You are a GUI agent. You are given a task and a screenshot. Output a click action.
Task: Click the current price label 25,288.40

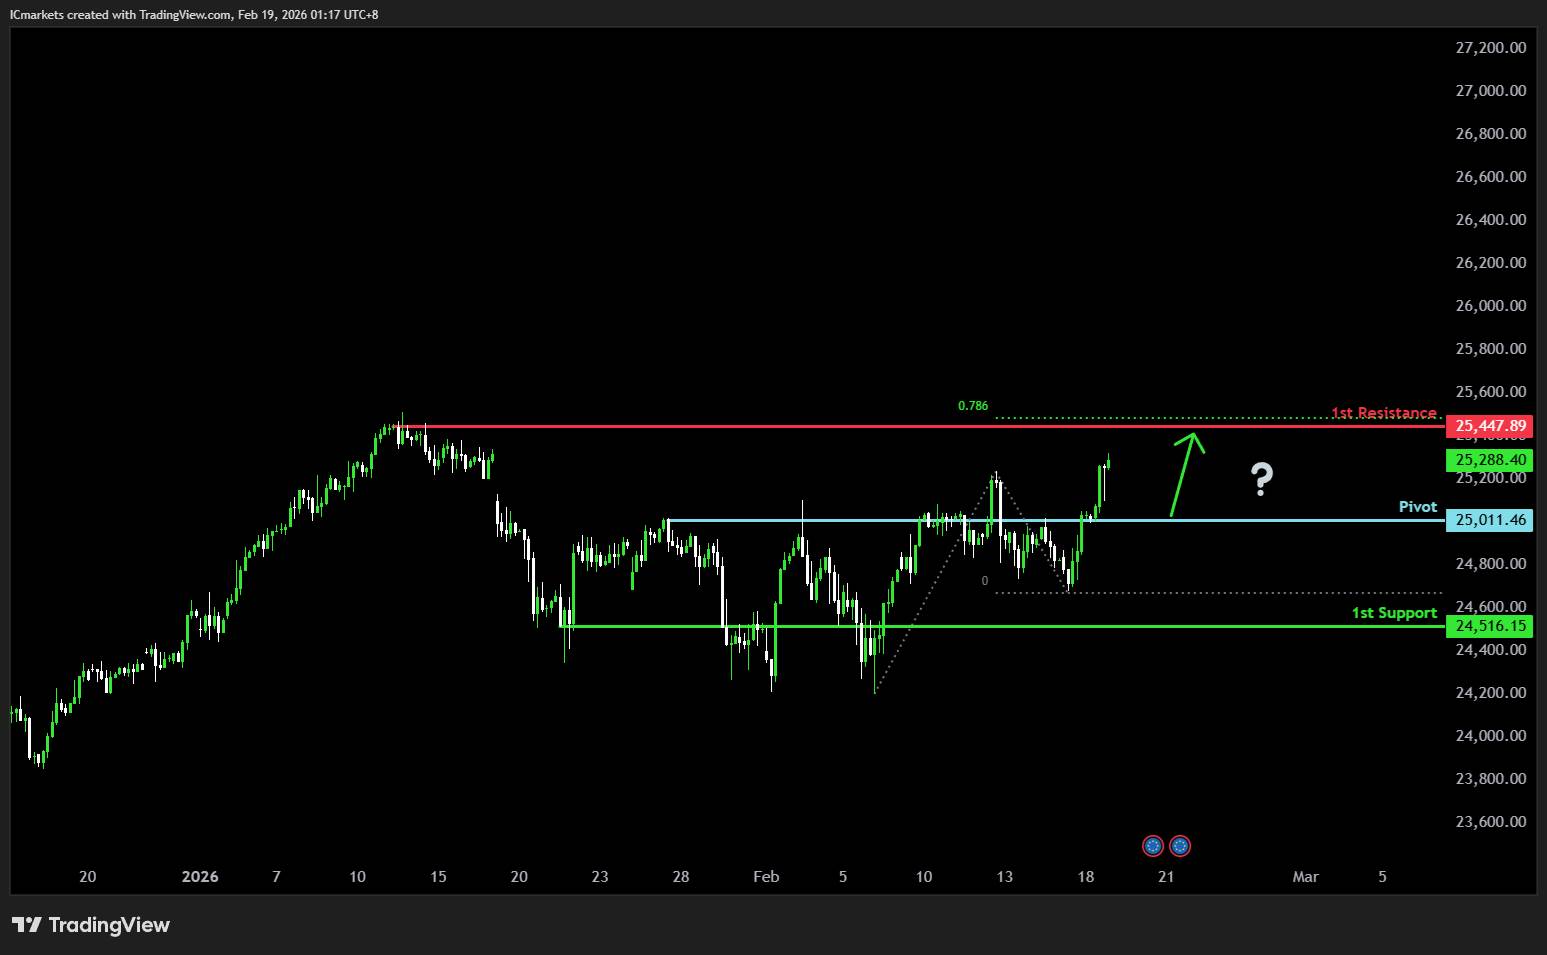[1489, 460]
